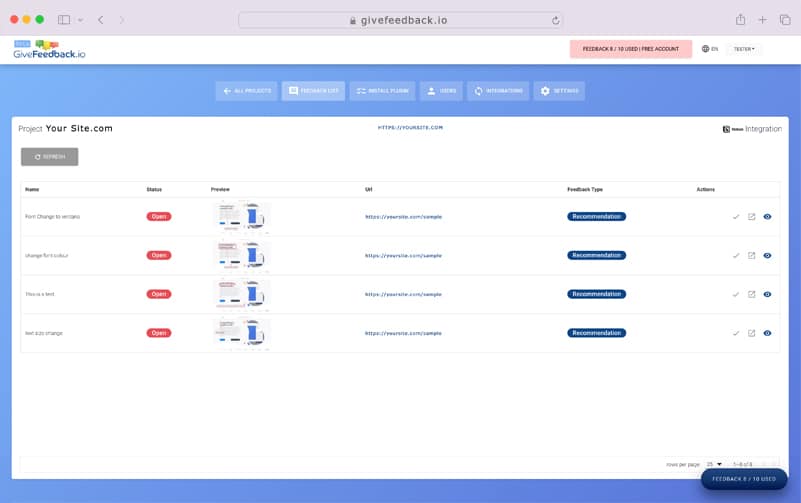Open URL link in 'Font Change to verdana' row
Screen dimensions: 801x503
403,217
